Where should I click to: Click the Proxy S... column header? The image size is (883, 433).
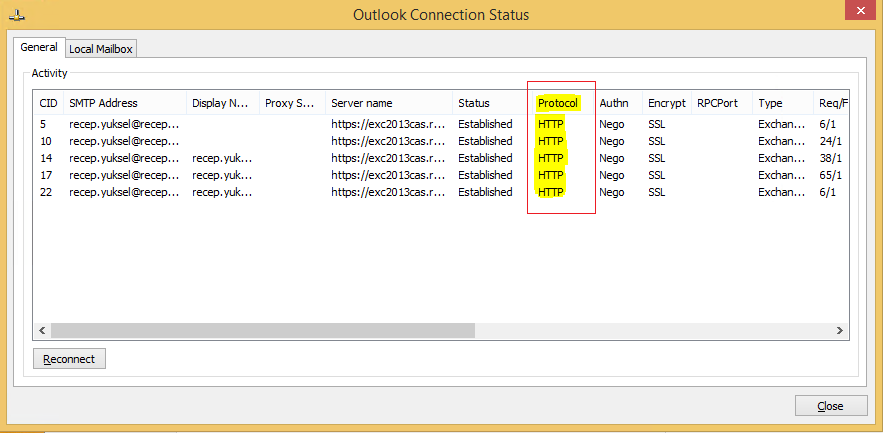click(x=293, y=103)
